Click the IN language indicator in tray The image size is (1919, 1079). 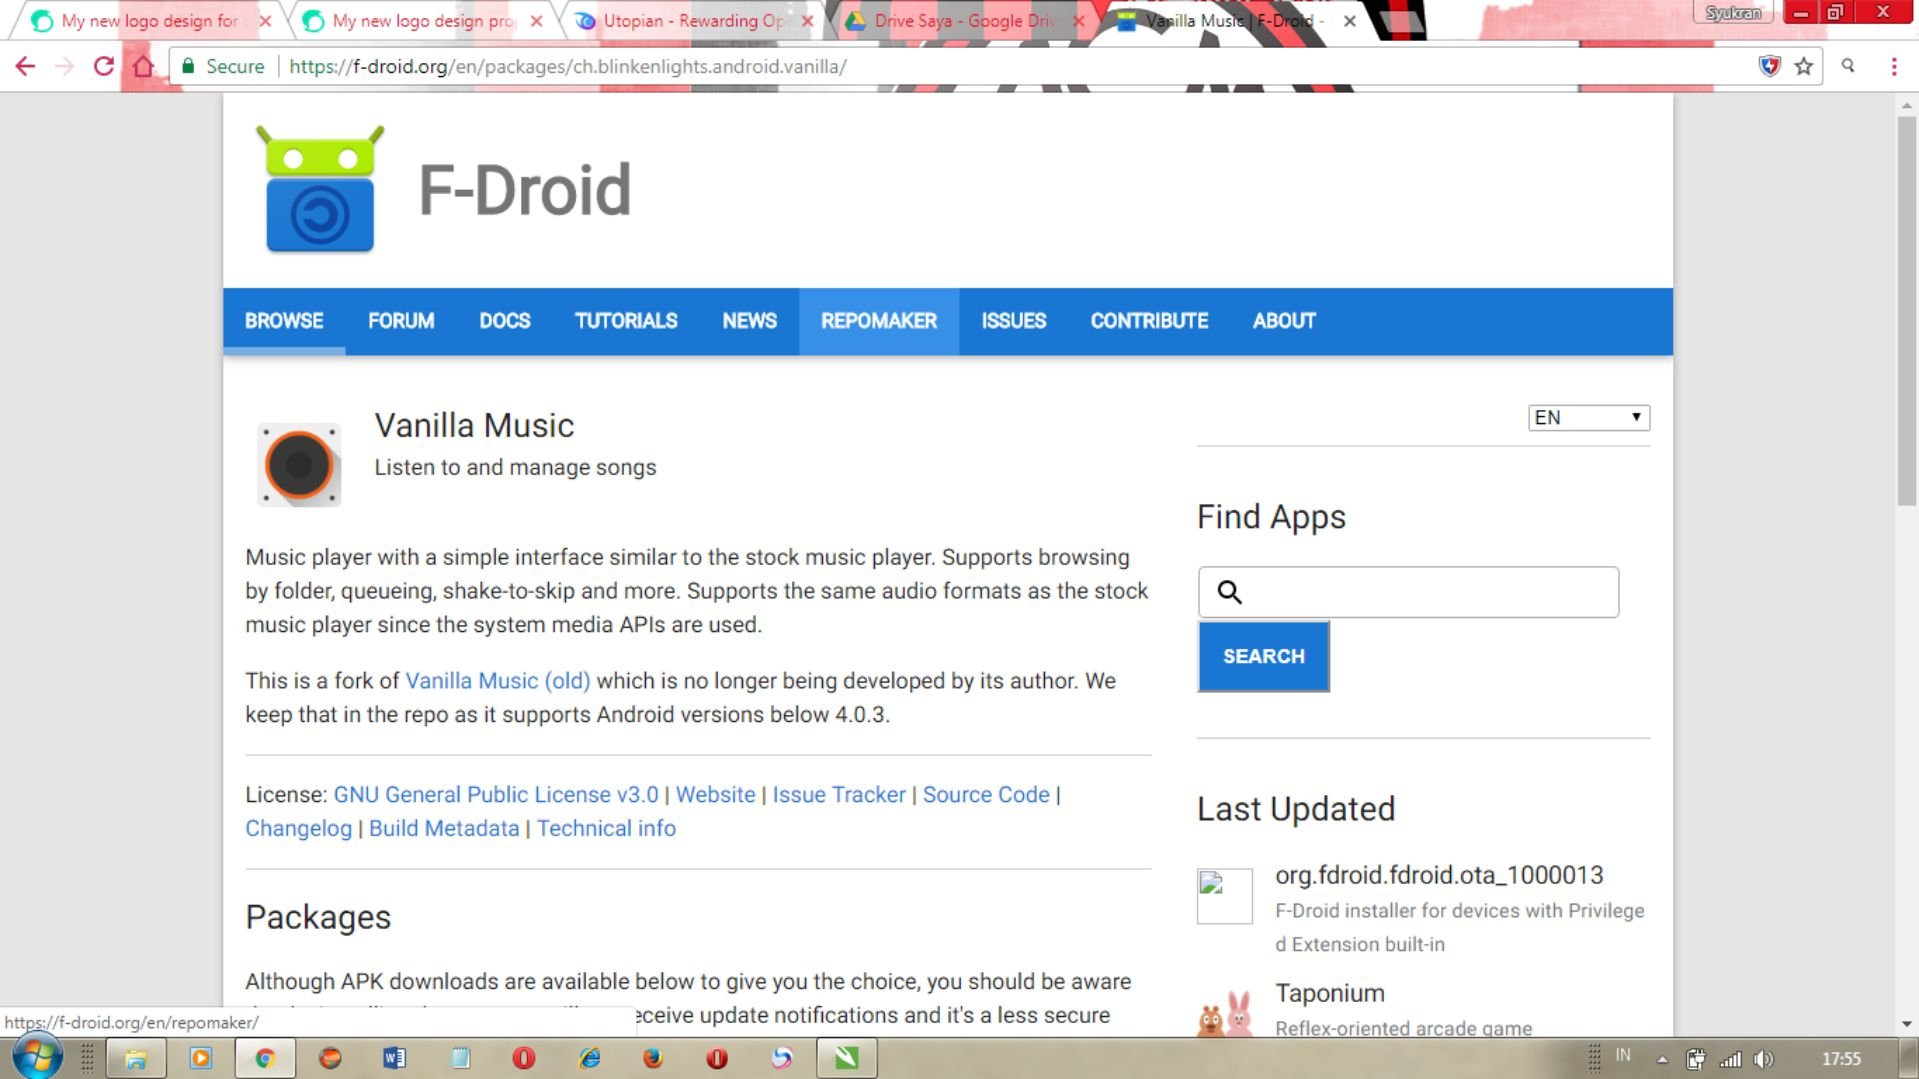pyautogui.click(x=1623, y=1055)
